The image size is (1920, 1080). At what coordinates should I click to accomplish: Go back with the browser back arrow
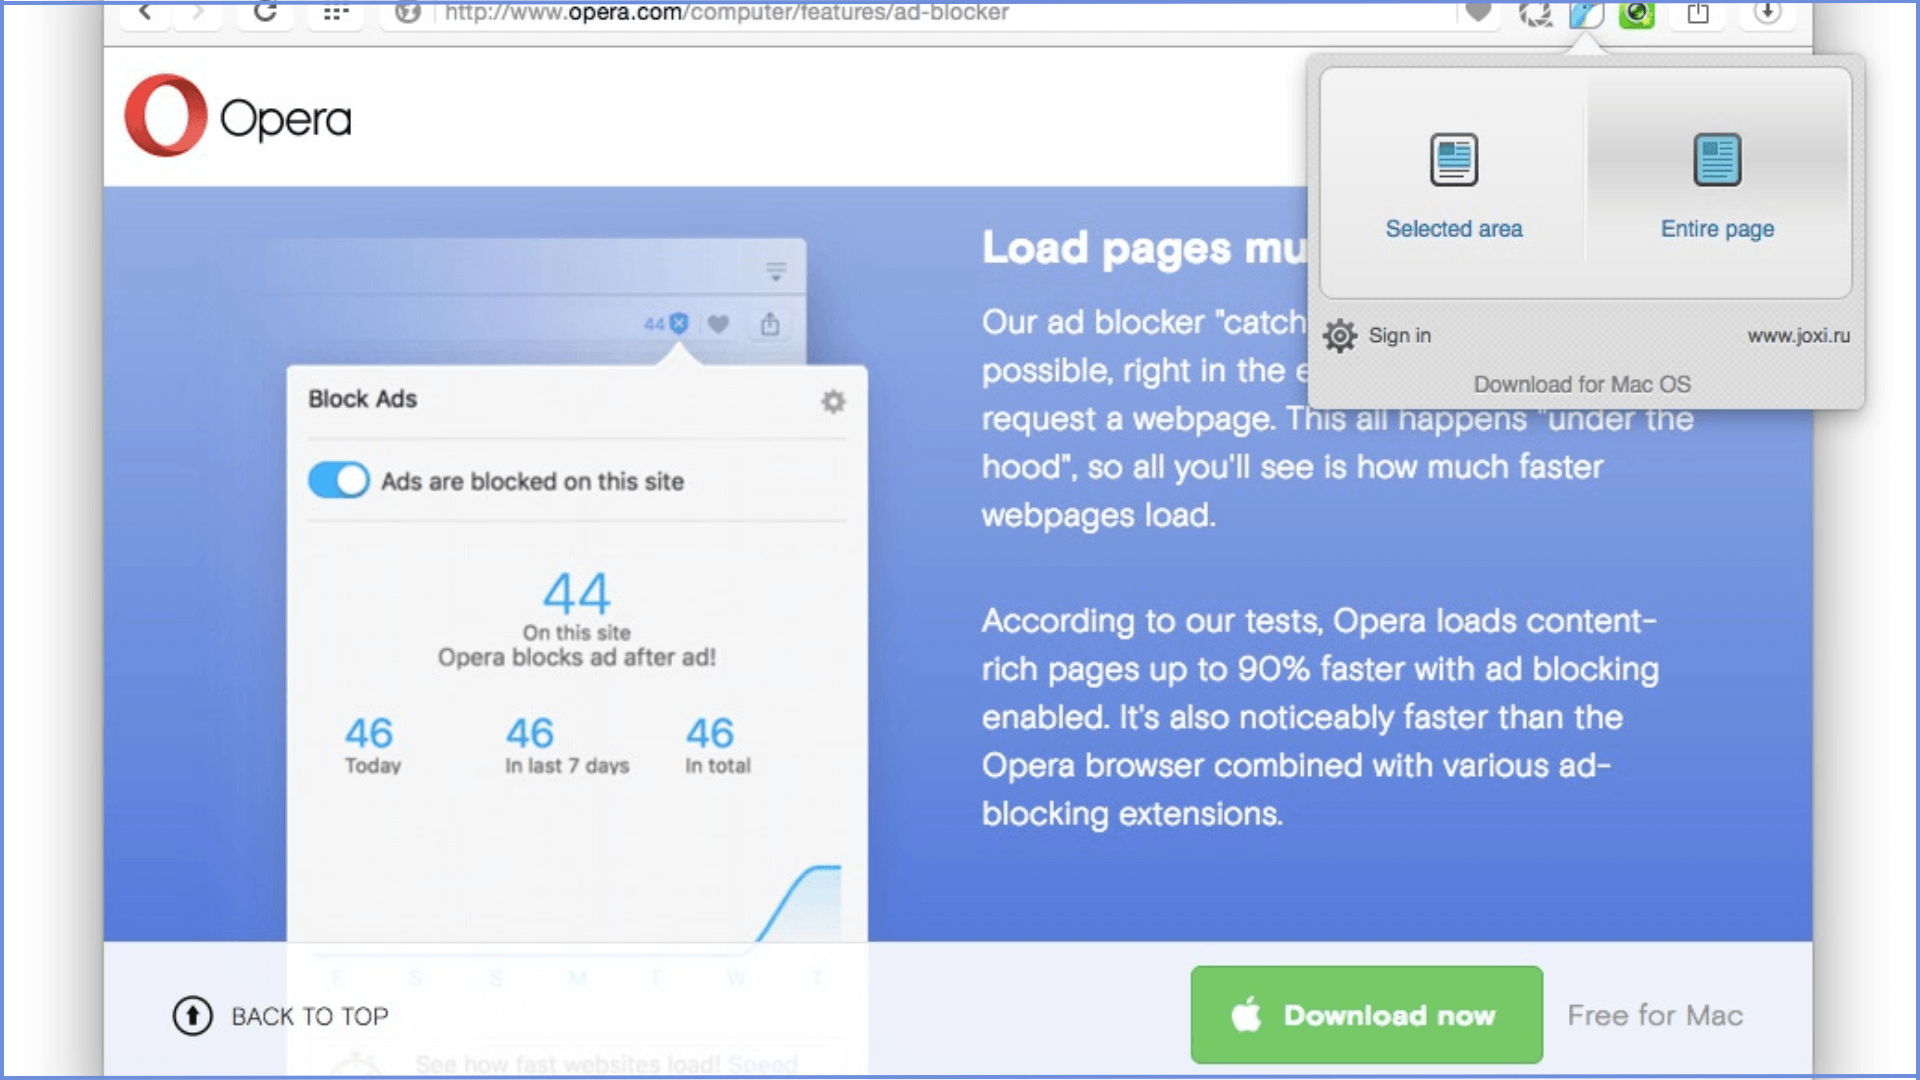[146, 12]
